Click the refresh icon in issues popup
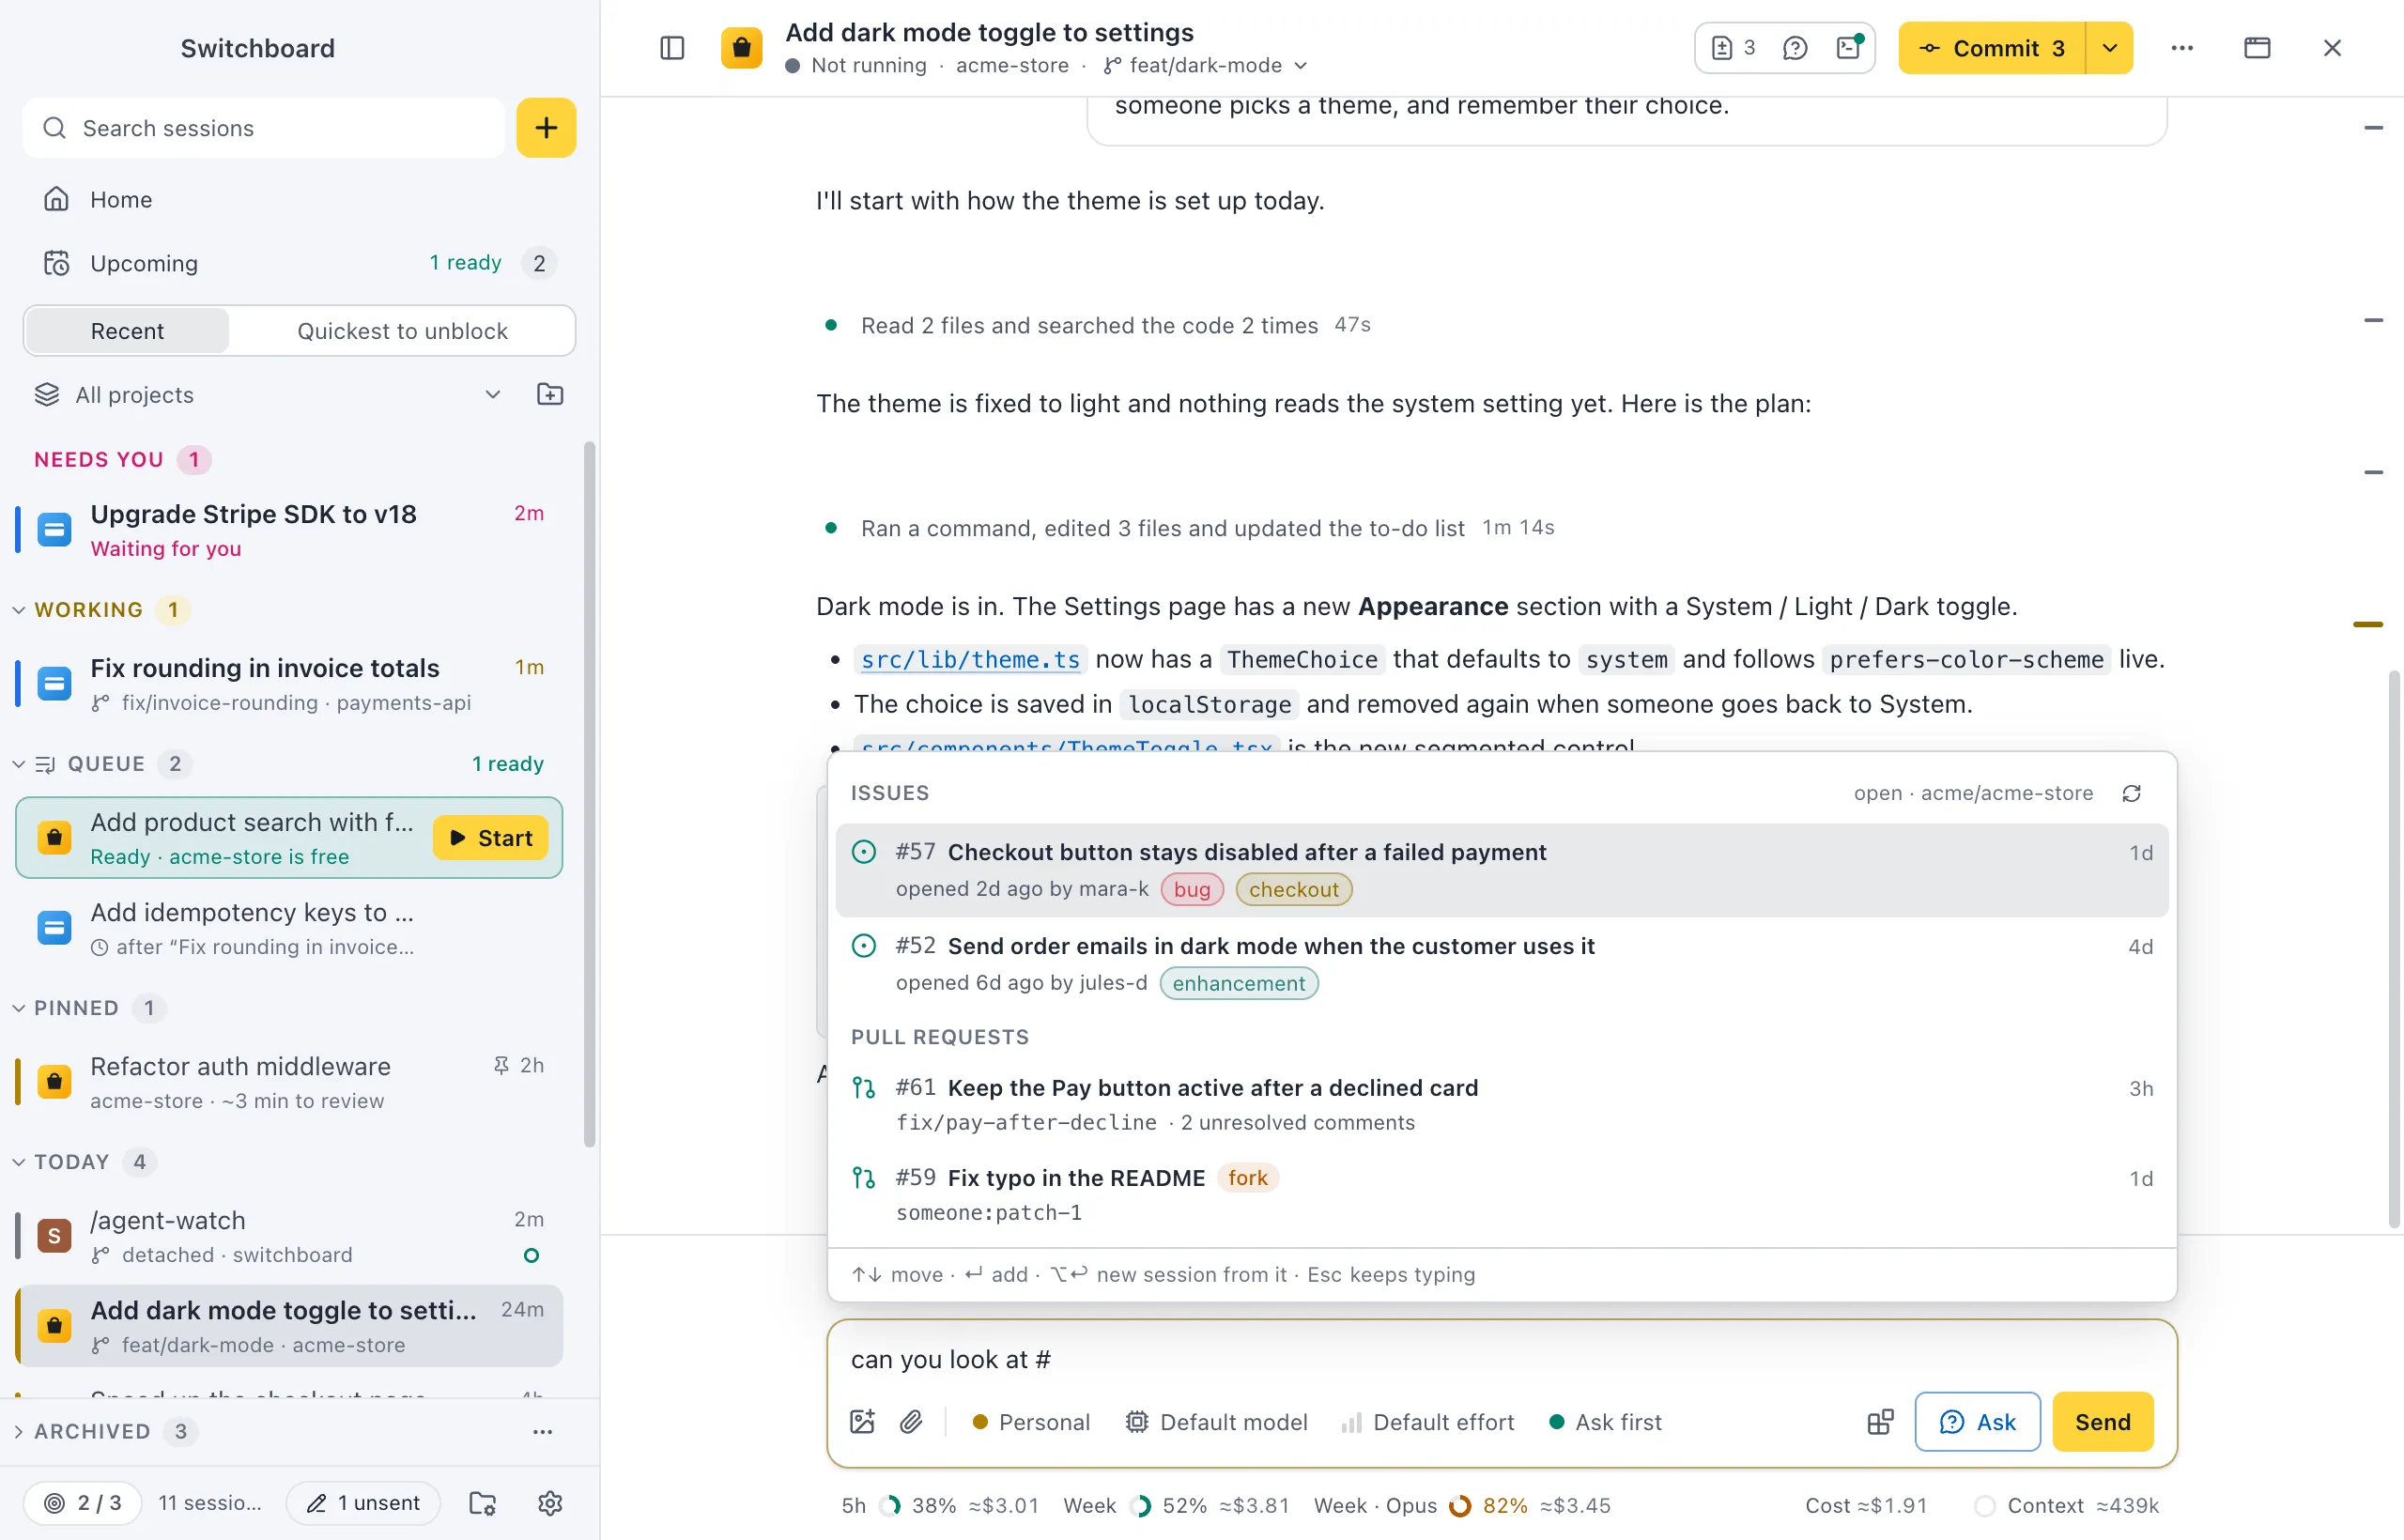 (2132, 793)
